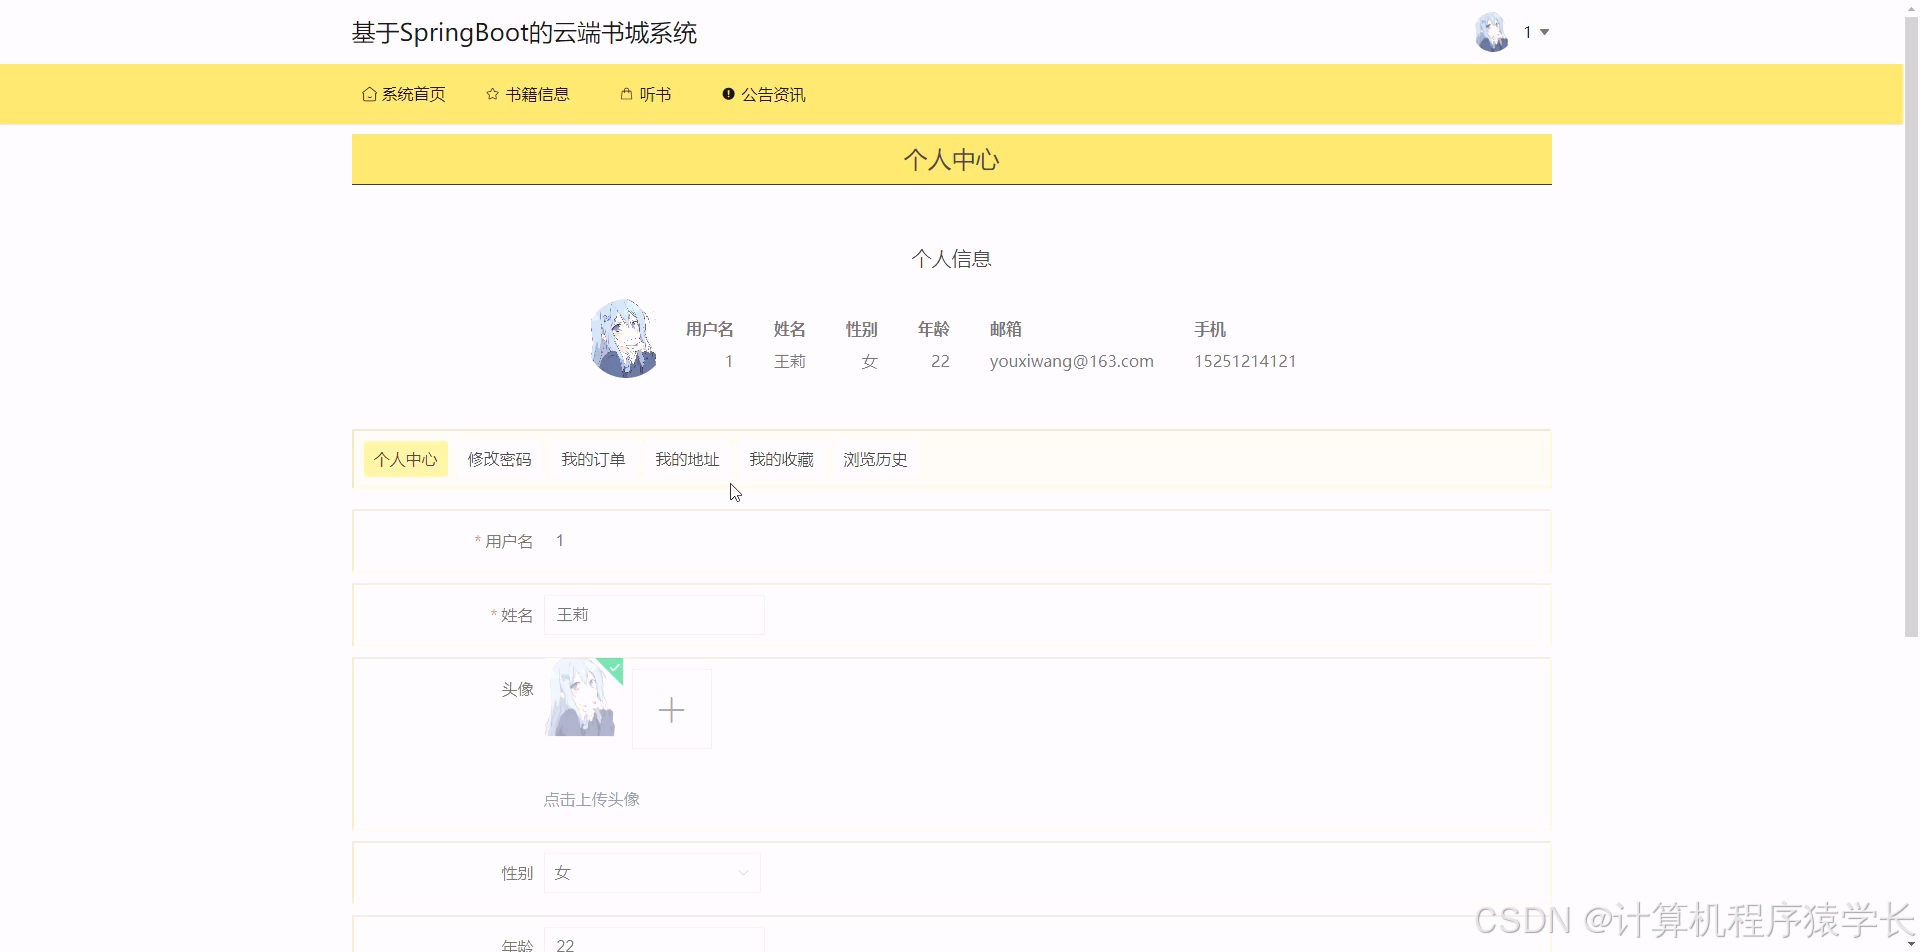Image resolution: width=1920 pixels, height=952 pixels.
Task: Click the plus icon to add a new avatar
Action: pyautogui.click(x=671, y=709)
